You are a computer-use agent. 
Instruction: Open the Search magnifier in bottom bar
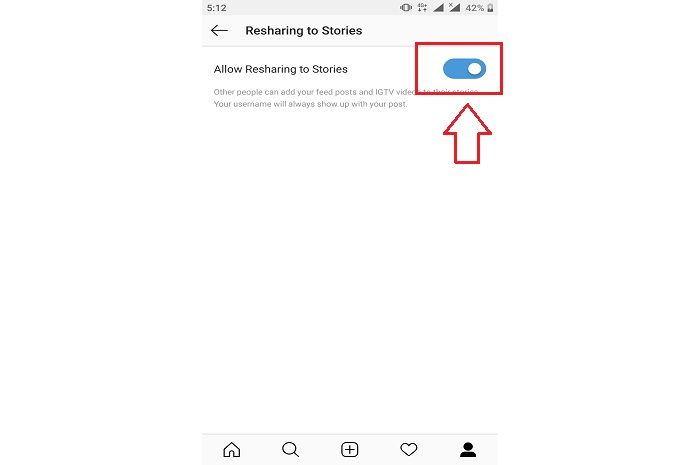[290, 449]
